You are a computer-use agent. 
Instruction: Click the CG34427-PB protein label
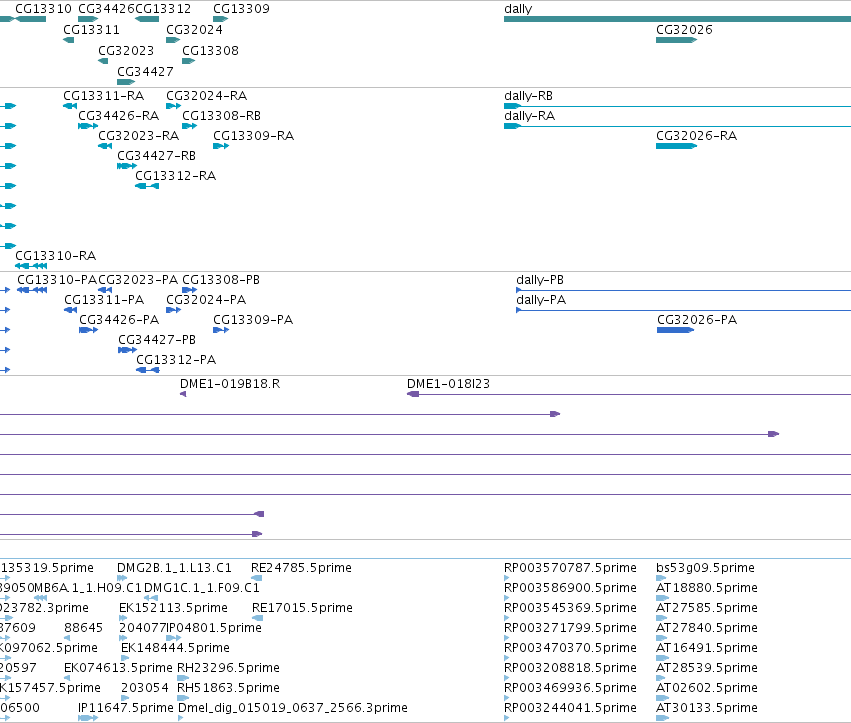click(x=157, y=340)
